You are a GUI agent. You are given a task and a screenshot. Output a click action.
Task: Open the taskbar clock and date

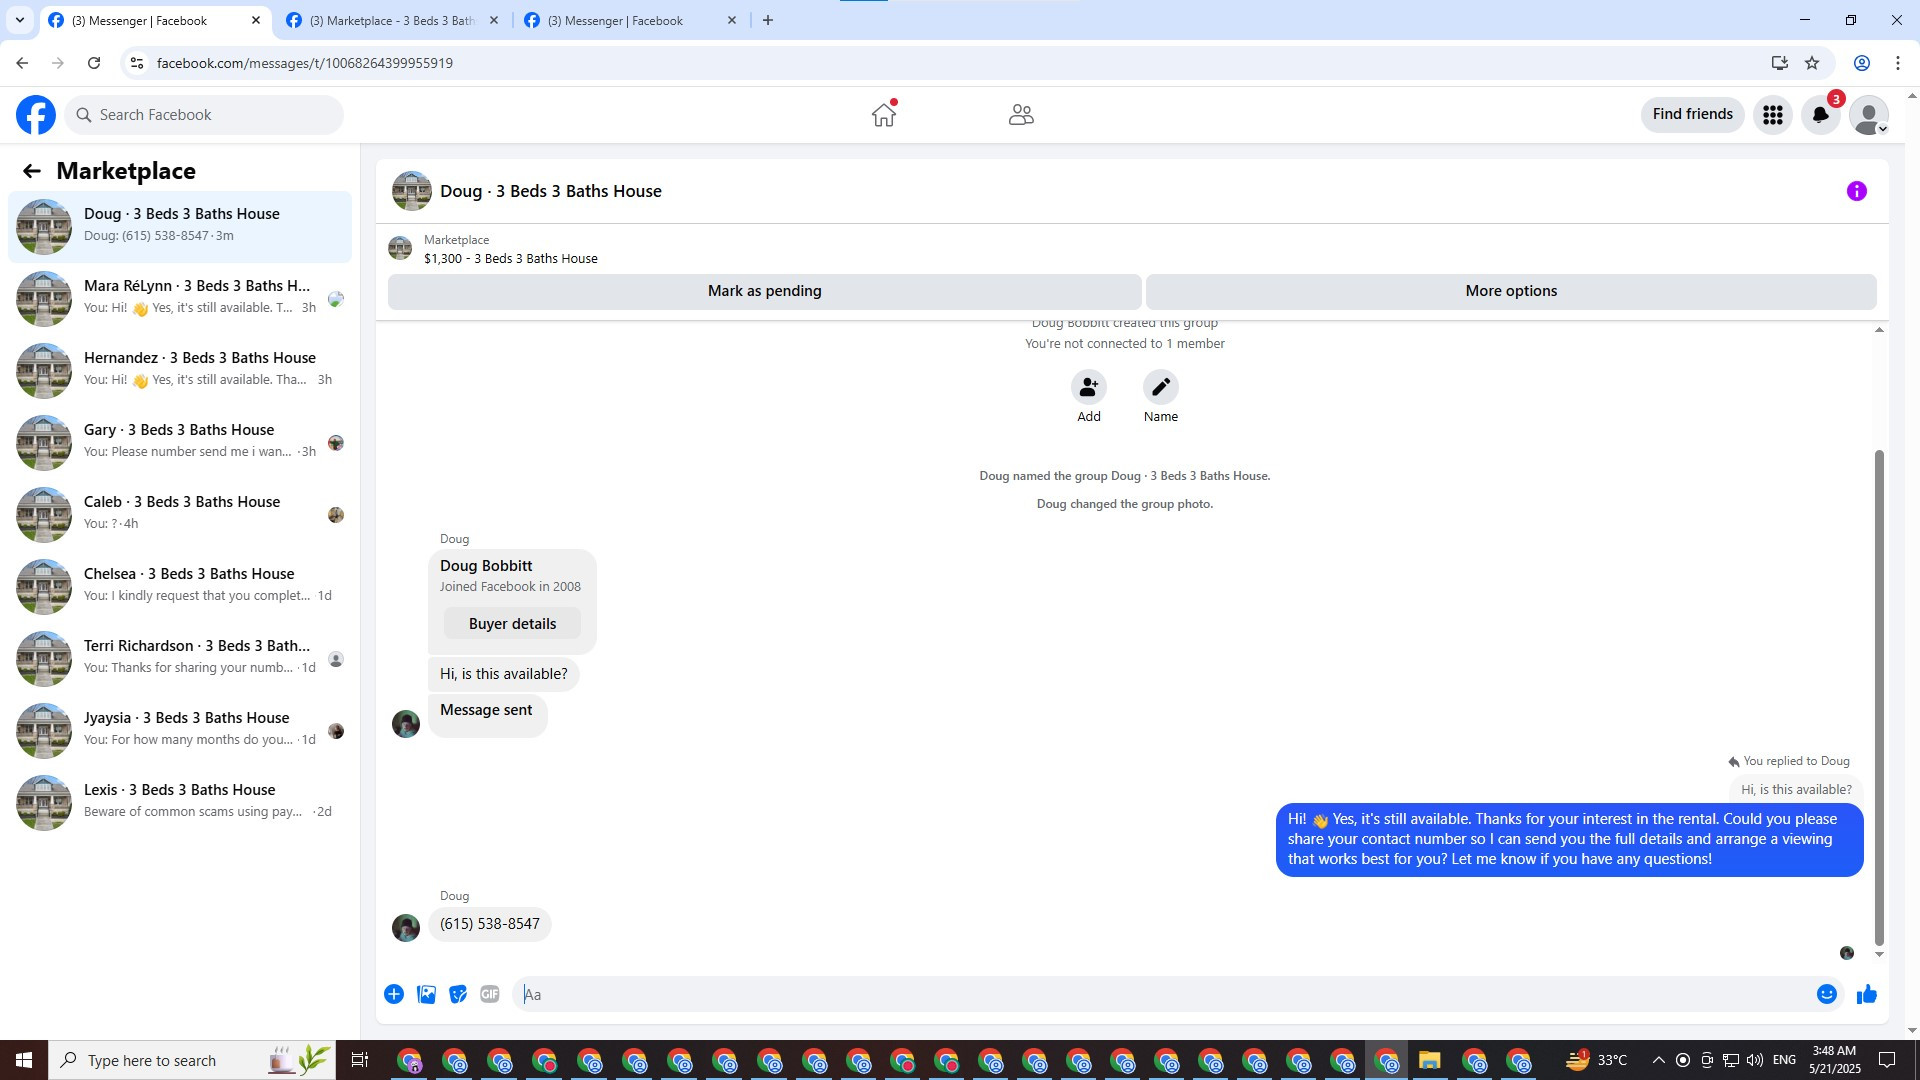point(1834,1060)
